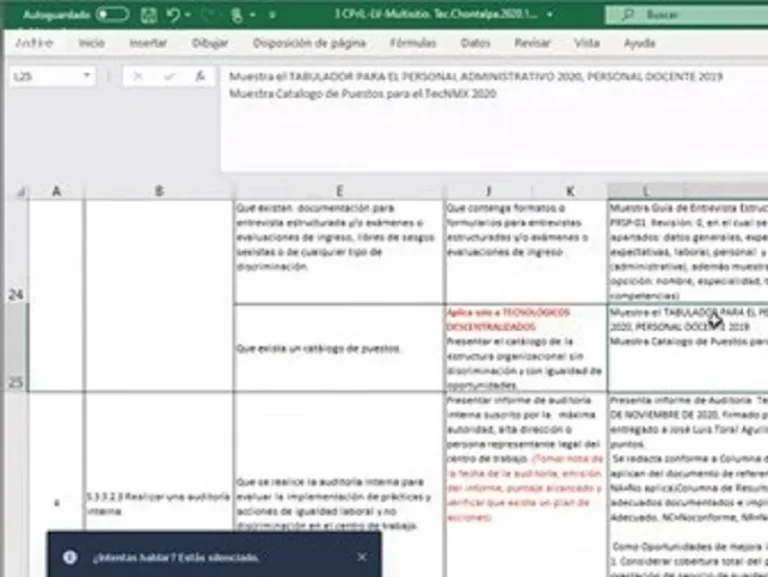Close the '¿Intentas hablar? Estás silenciado' notification
768x577 pixels.
[x=362, y=557]
